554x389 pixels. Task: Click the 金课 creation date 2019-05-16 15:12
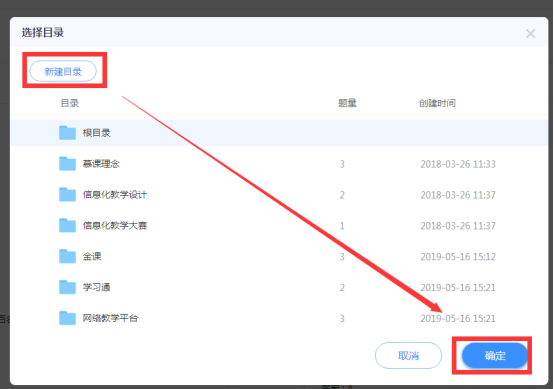click(x=458, y=257)
